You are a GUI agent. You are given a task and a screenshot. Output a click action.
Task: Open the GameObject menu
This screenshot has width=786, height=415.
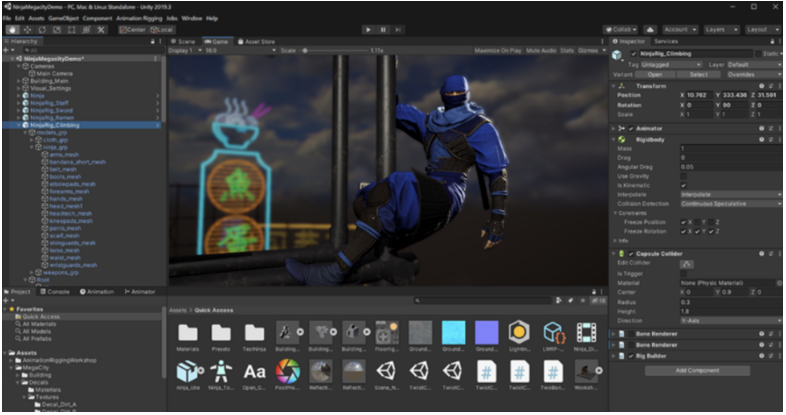point(64,19)
